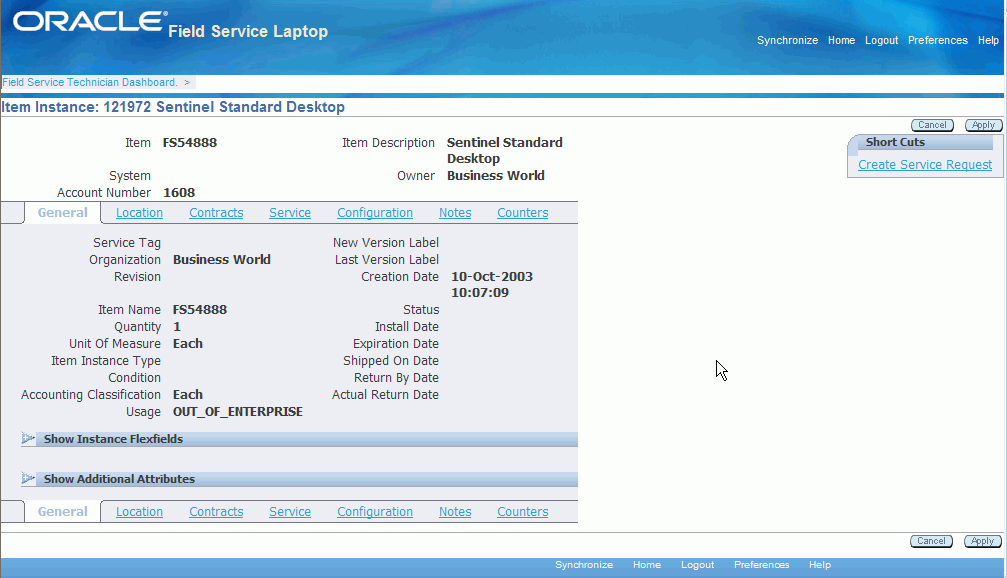Click the Item Instance page heading
The height and width of the screenshot is (578, 1007).
173,107
